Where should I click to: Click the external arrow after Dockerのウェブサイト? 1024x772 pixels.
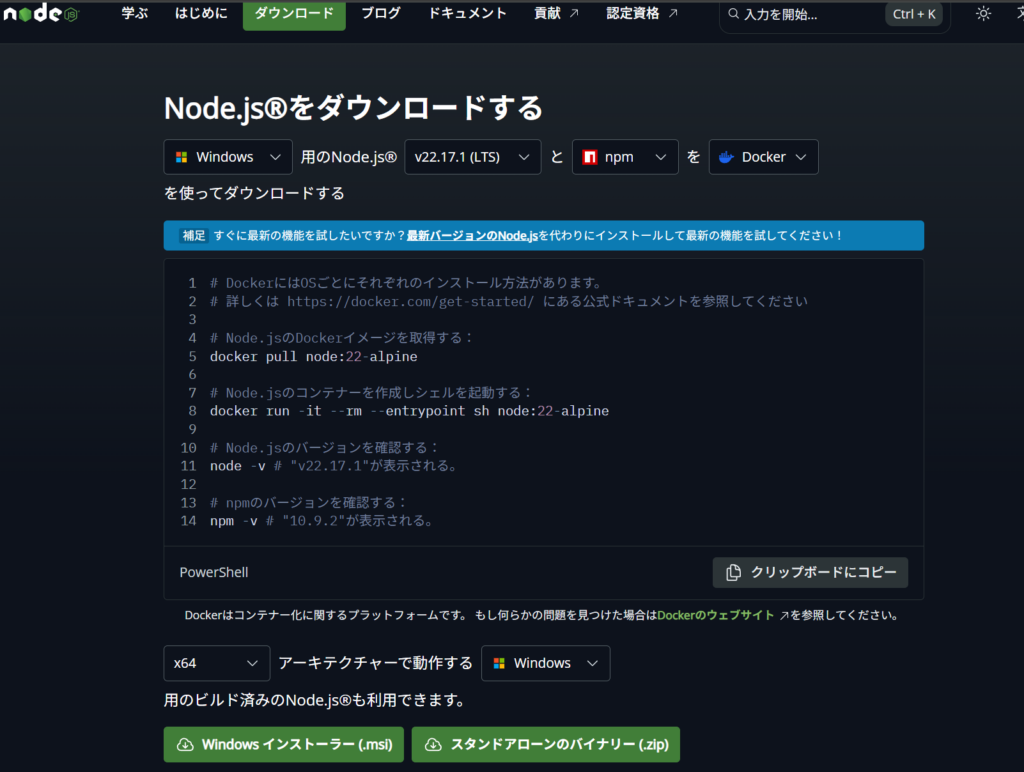pos(783,615)
